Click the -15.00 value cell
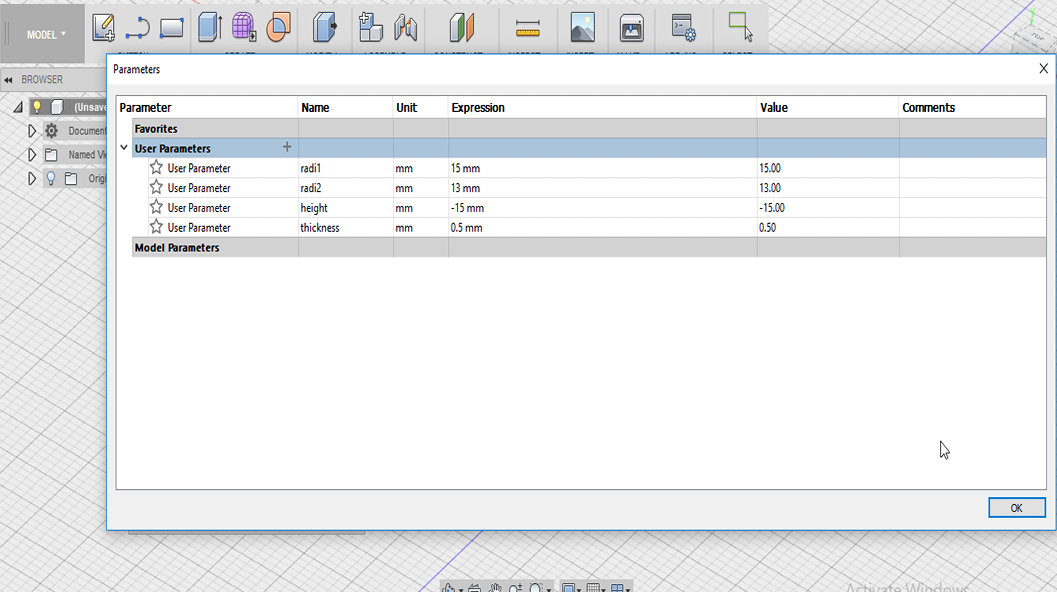The image size is (1057, 592). [x=828, y=208]
